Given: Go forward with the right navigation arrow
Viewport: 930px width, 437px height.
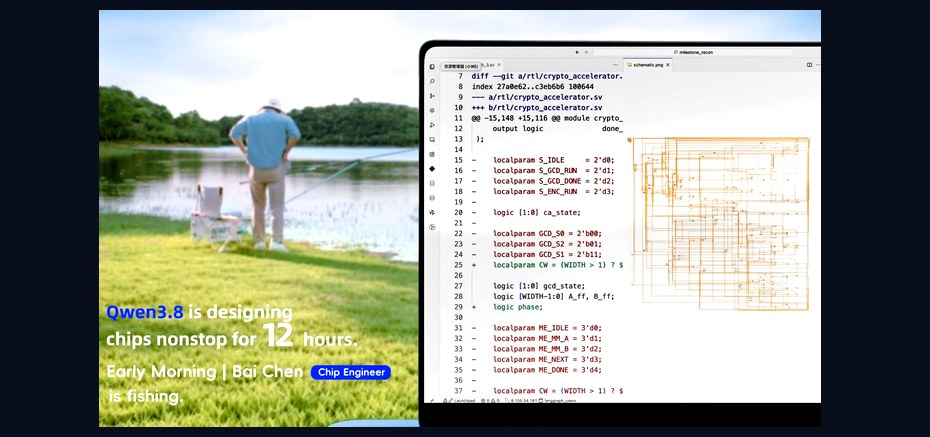Looking at the screenshot, I should (x=586, y=52).
